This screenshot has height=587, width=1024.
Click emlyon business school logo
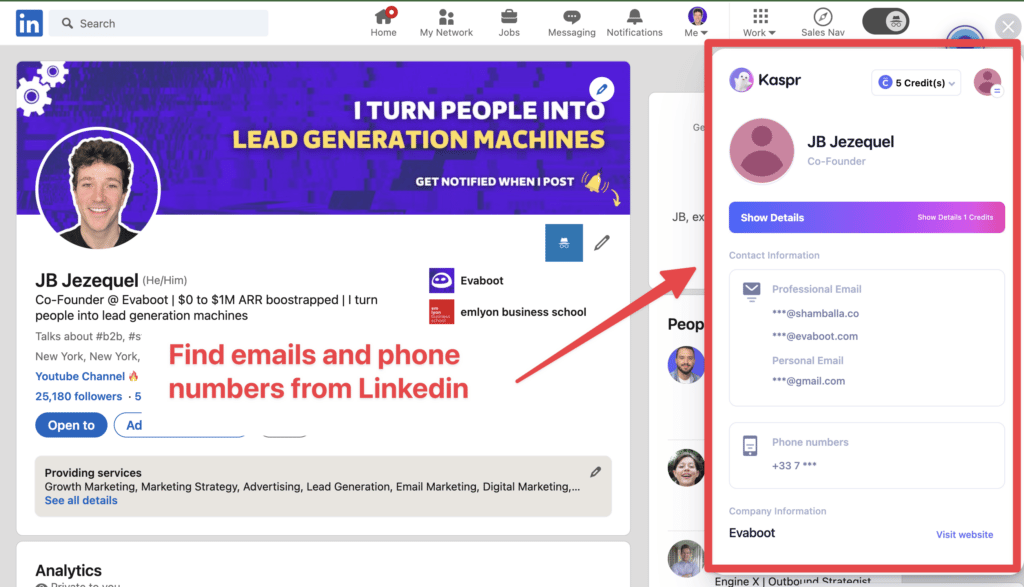click(441, 312)
